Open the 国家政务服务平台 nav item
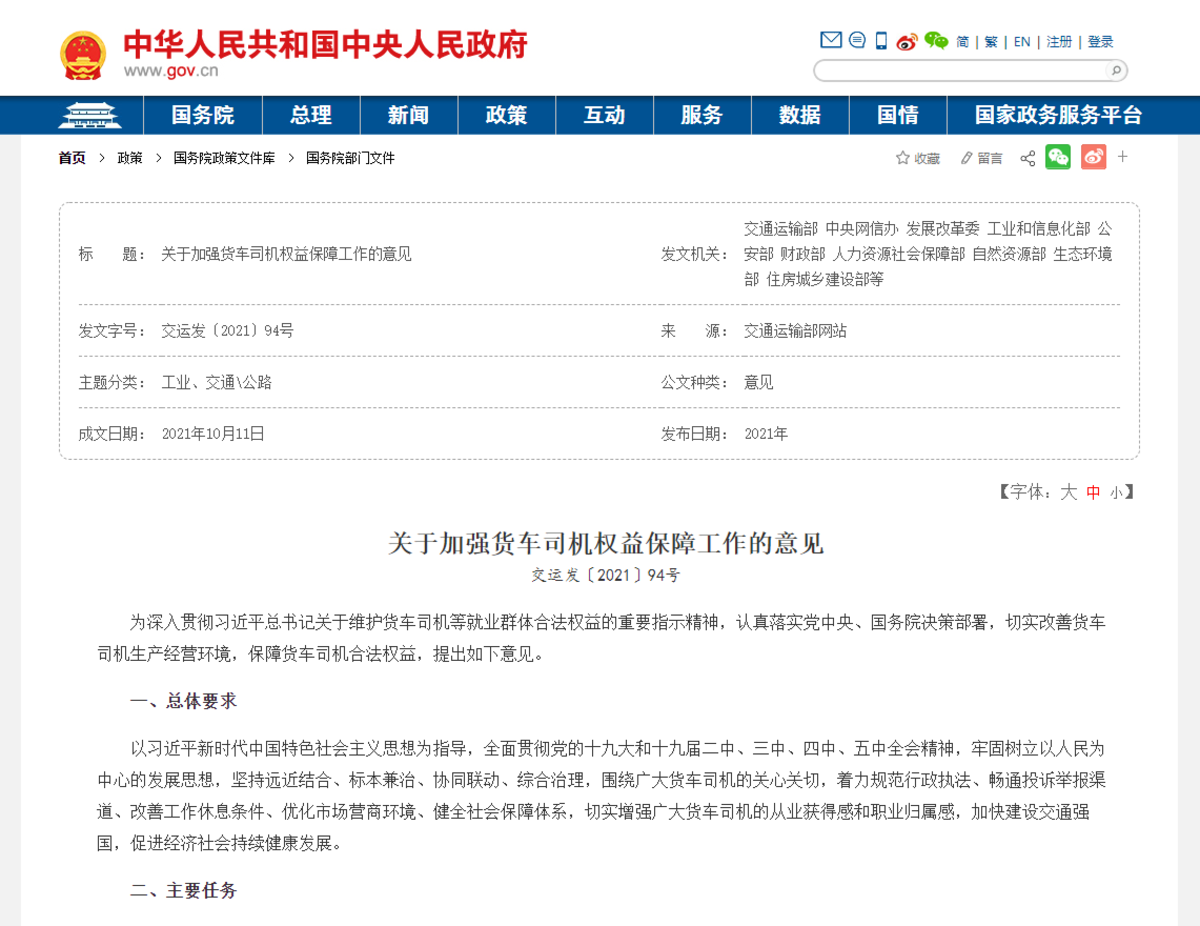The image size is (1200, 926). point(1058,115)
